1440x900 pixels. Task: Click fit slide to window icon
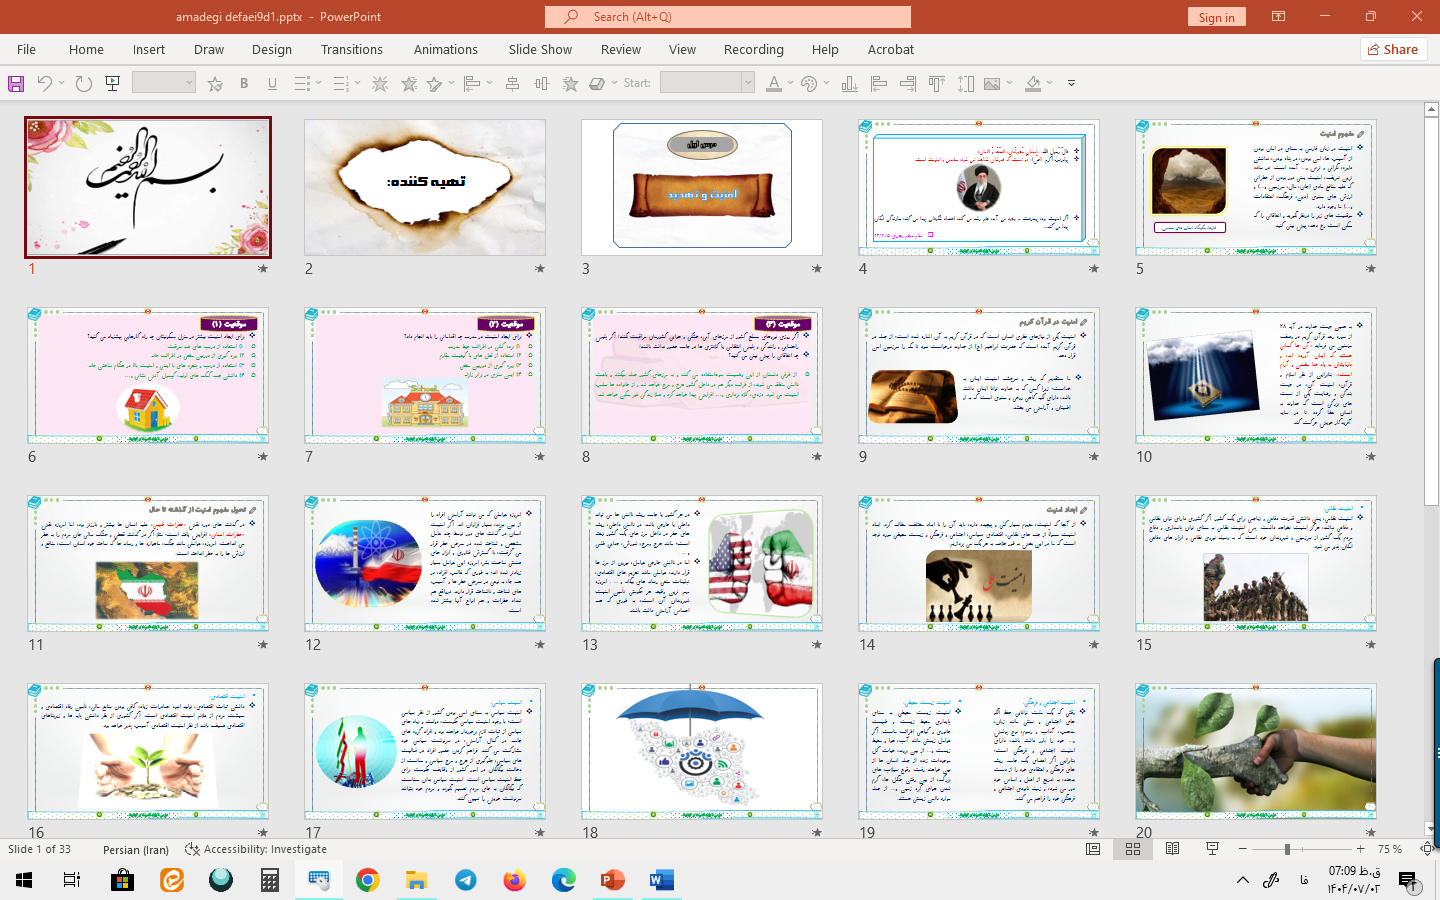point(1426,849)
